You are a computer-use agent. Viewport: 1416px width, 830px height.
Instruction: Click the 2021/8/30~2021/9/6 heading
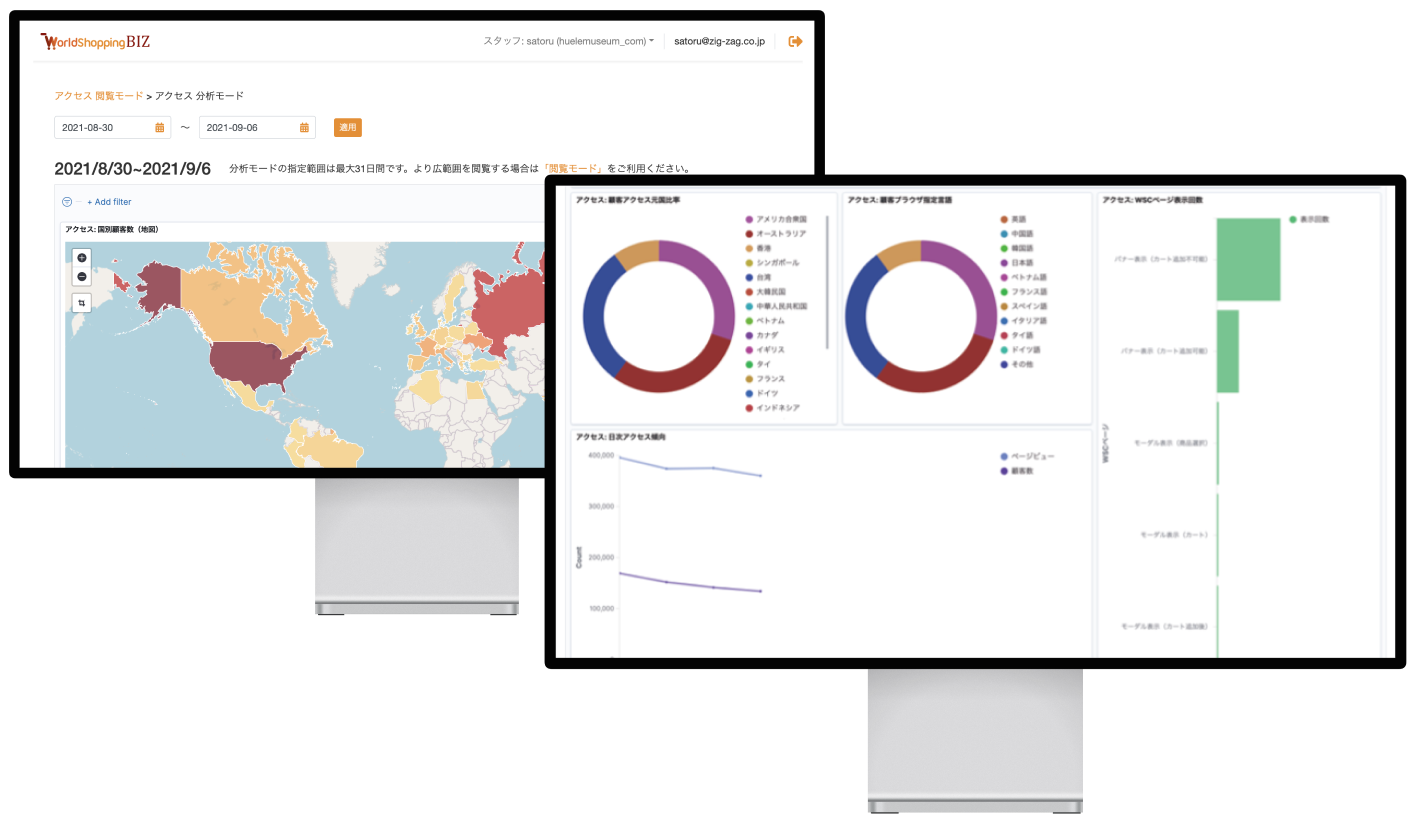[x=133, y=168]
